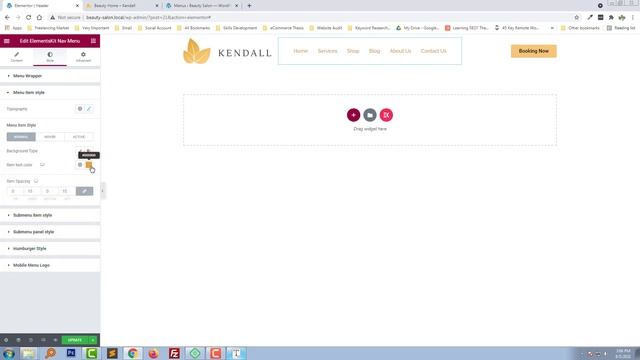
Task: Open Firefox from the taskbar
Action: pyautogui.click(x=153, y=353)
